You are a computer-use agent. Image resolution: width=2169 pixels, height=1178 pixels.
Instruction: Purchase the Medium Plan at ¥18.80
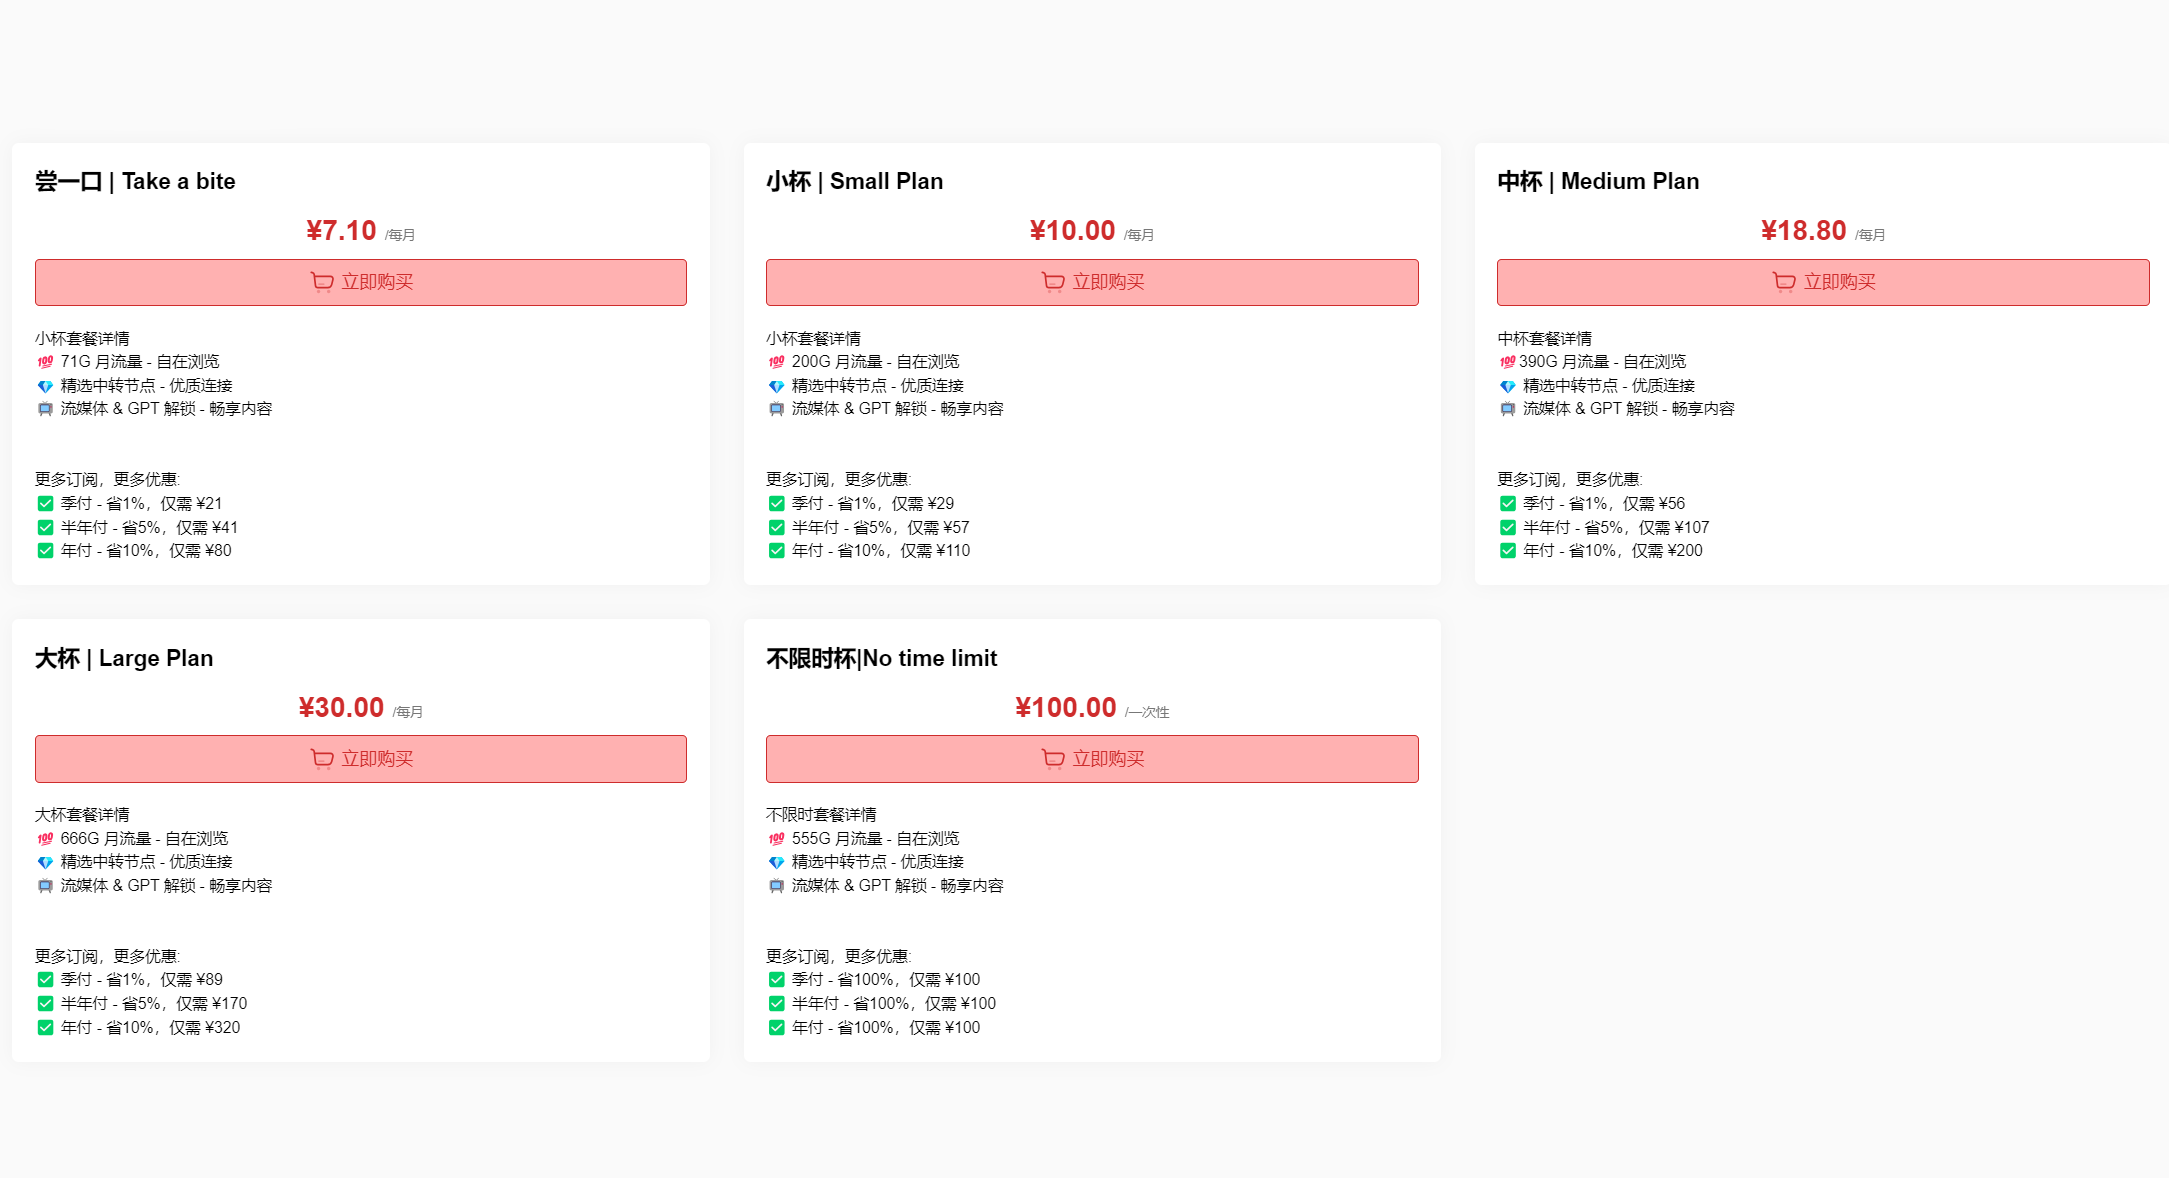point(1823,282)
